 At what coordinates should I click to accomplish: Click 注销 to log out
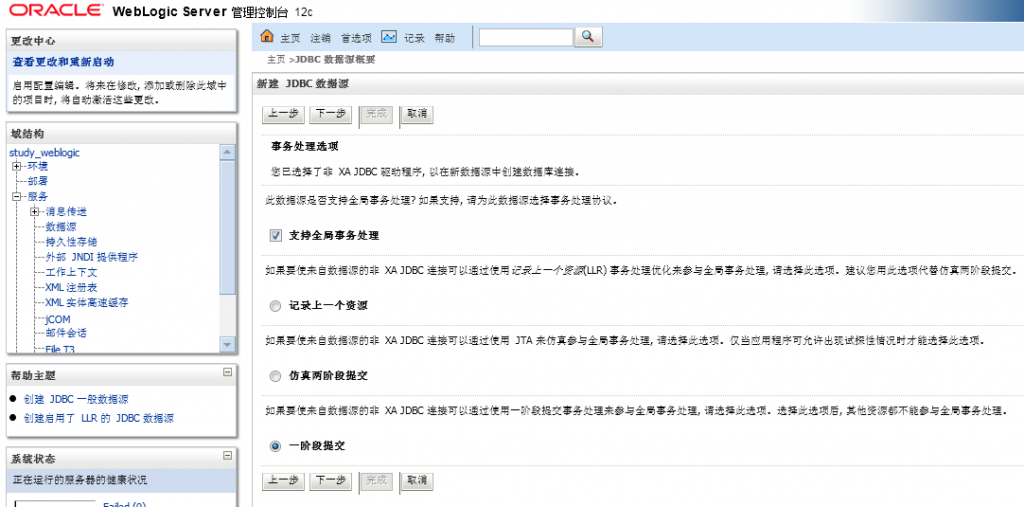320,38
